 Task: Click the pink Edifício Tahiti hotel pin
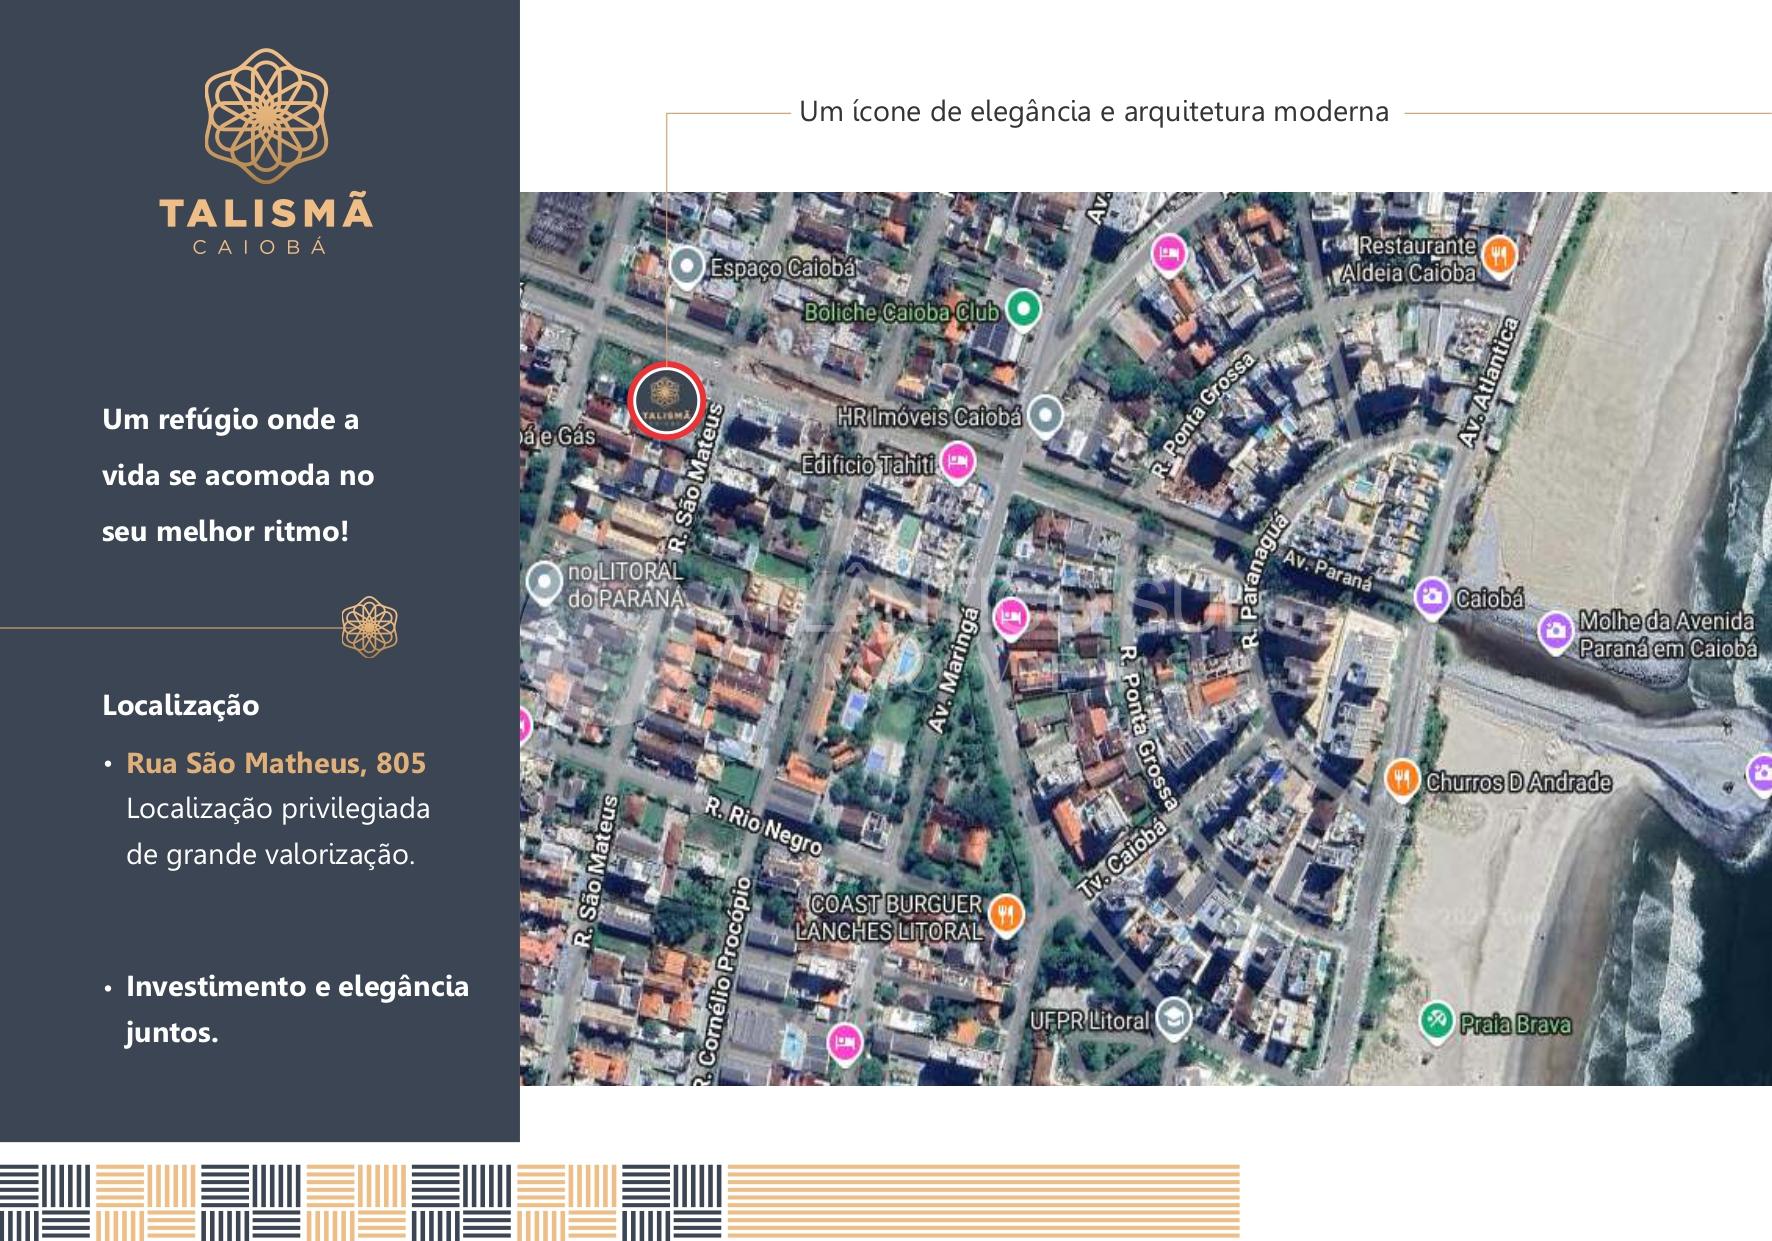click(957, 461)
